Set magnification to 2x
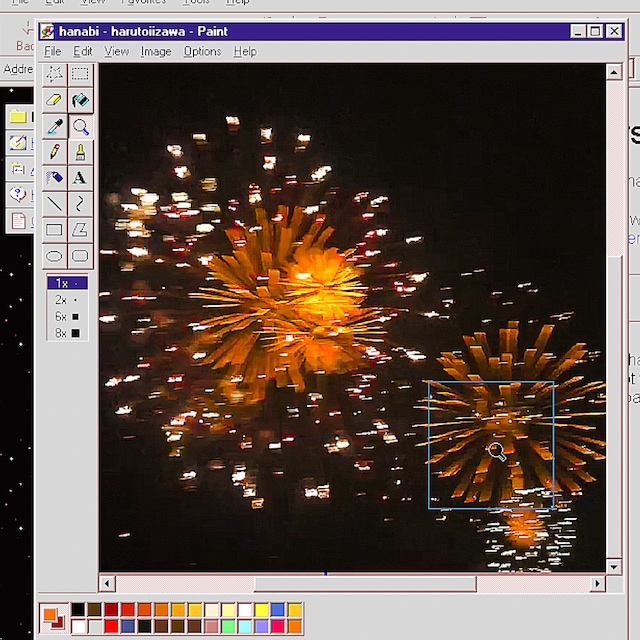This screenshot has height=640, width=640. [67, 300]
